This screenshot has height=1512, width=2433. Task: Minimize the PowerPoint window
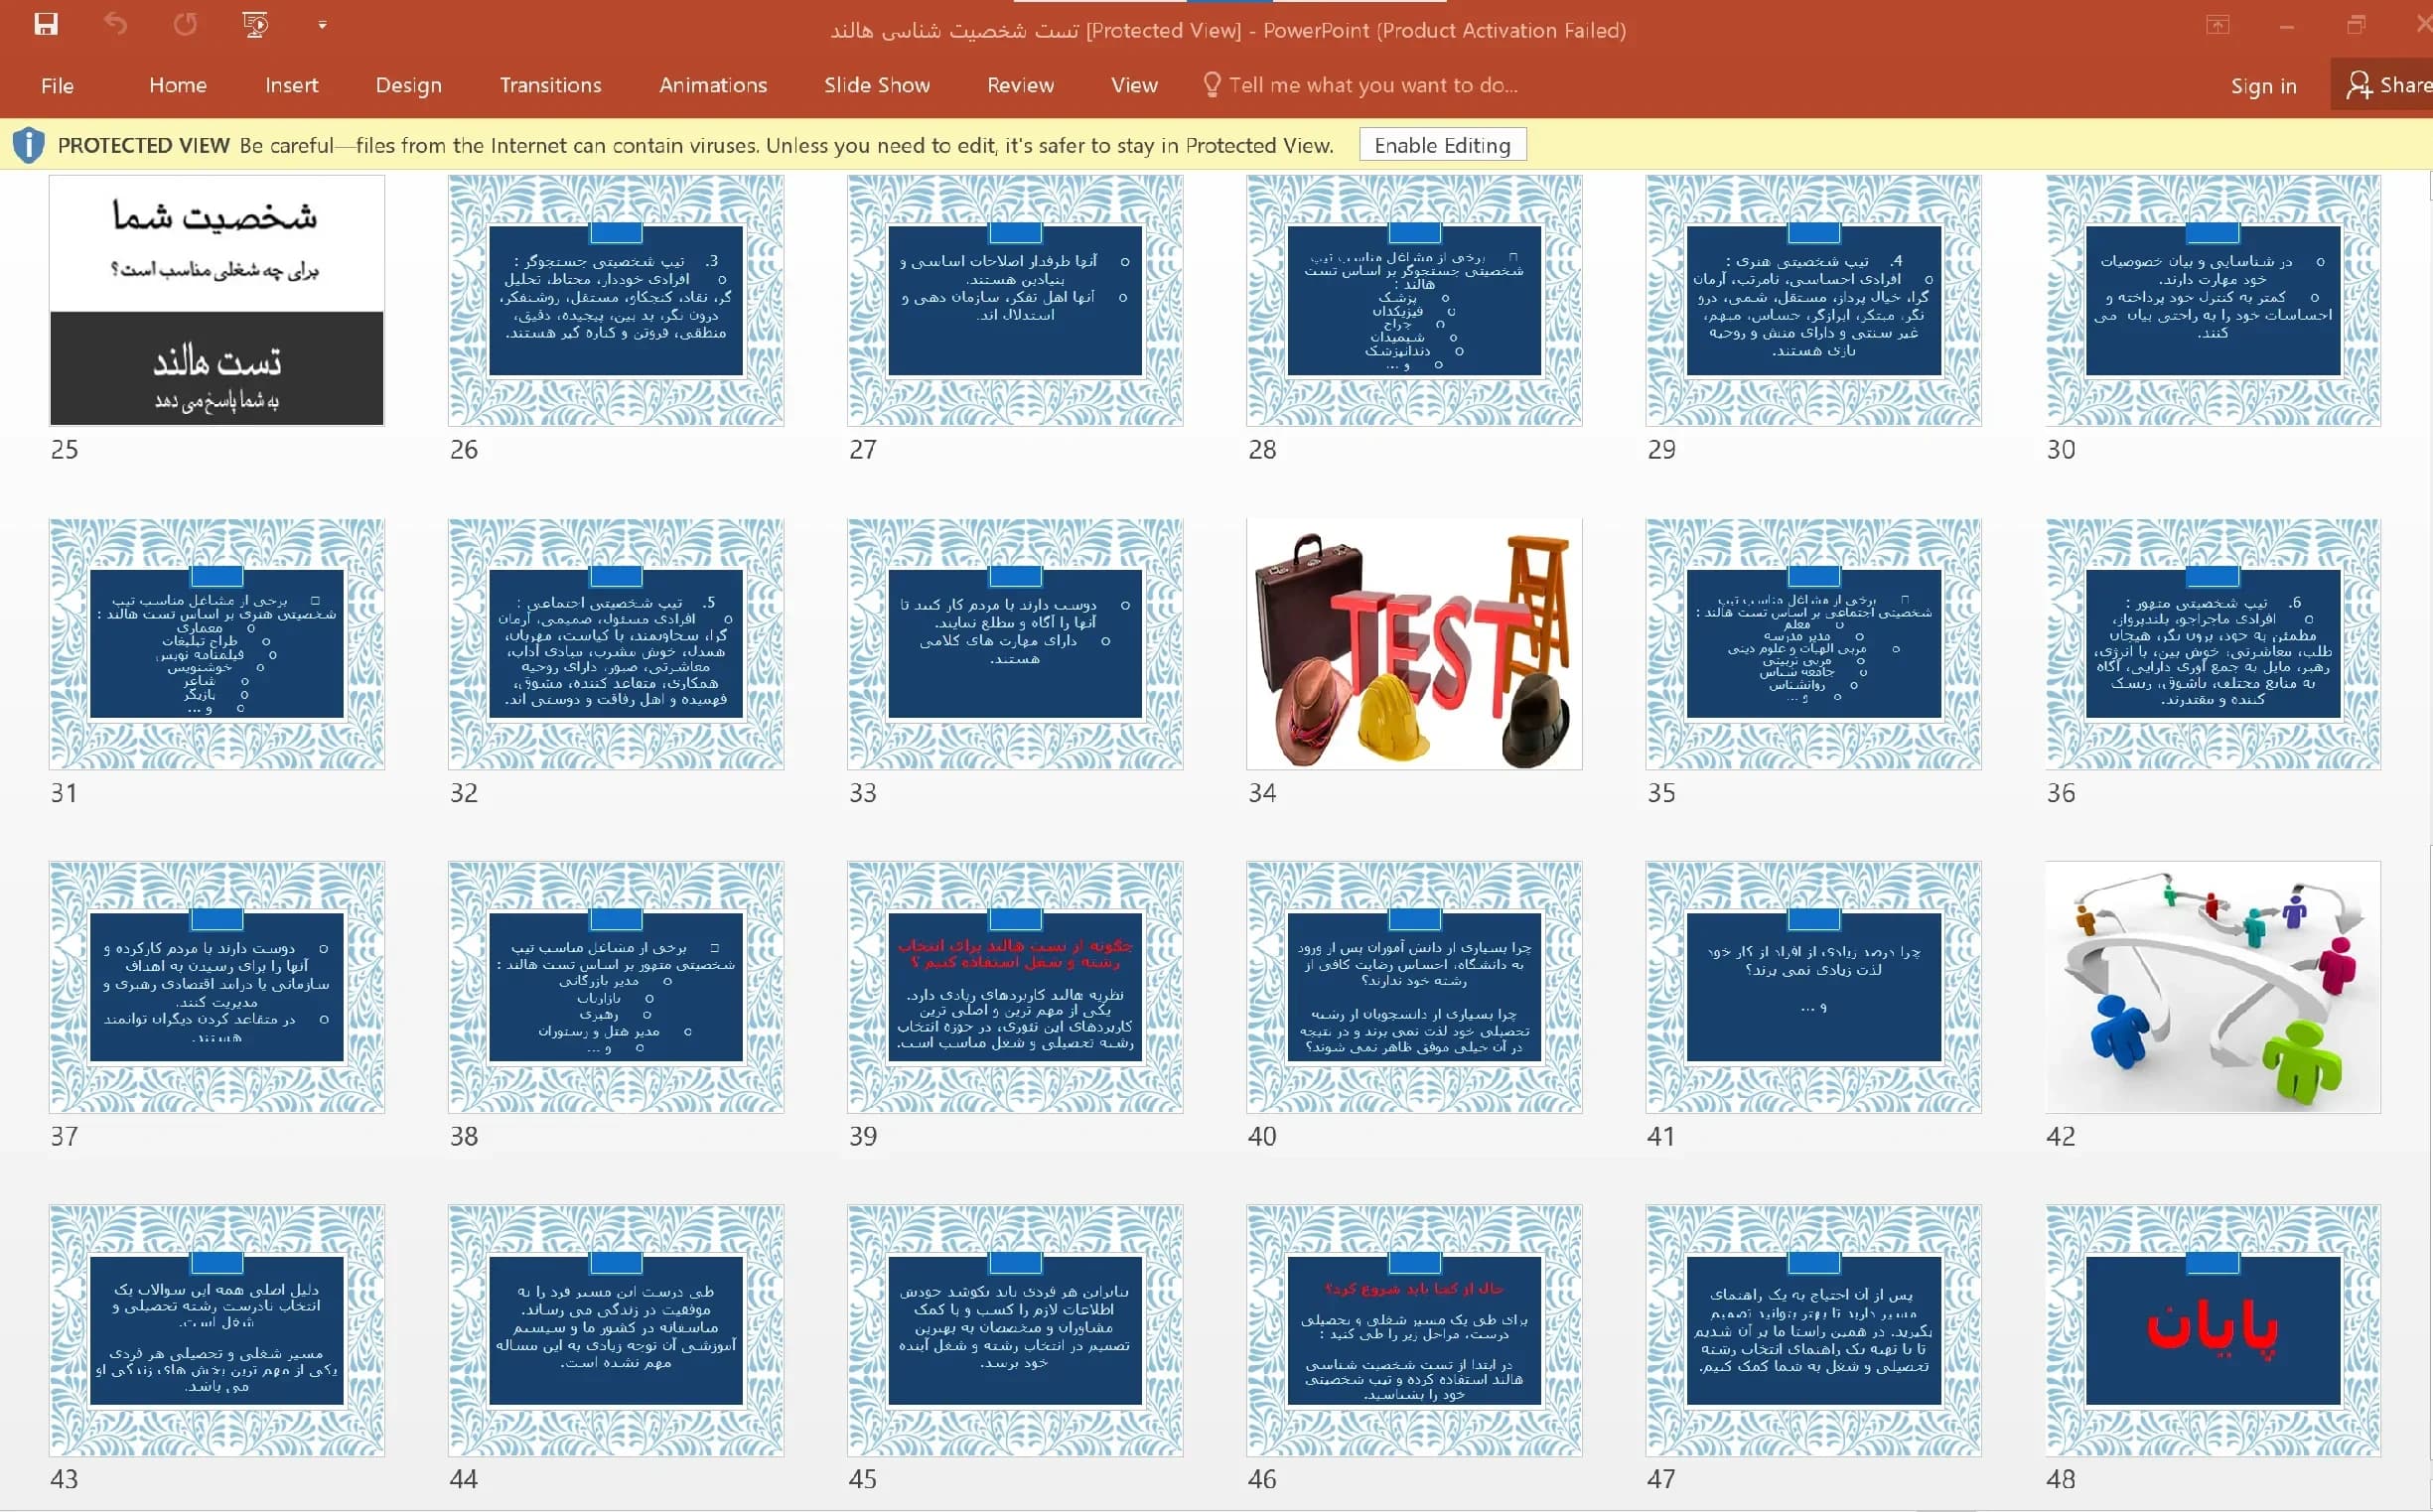(2286, 27)
